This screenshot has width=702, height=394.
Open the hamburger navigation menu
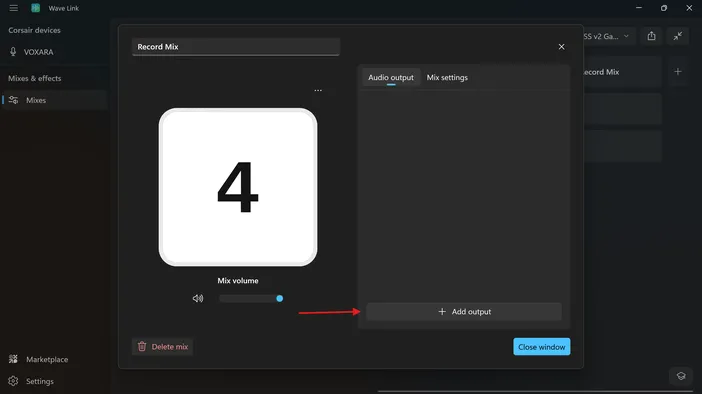pyautogui.click(x=13, y=8)
